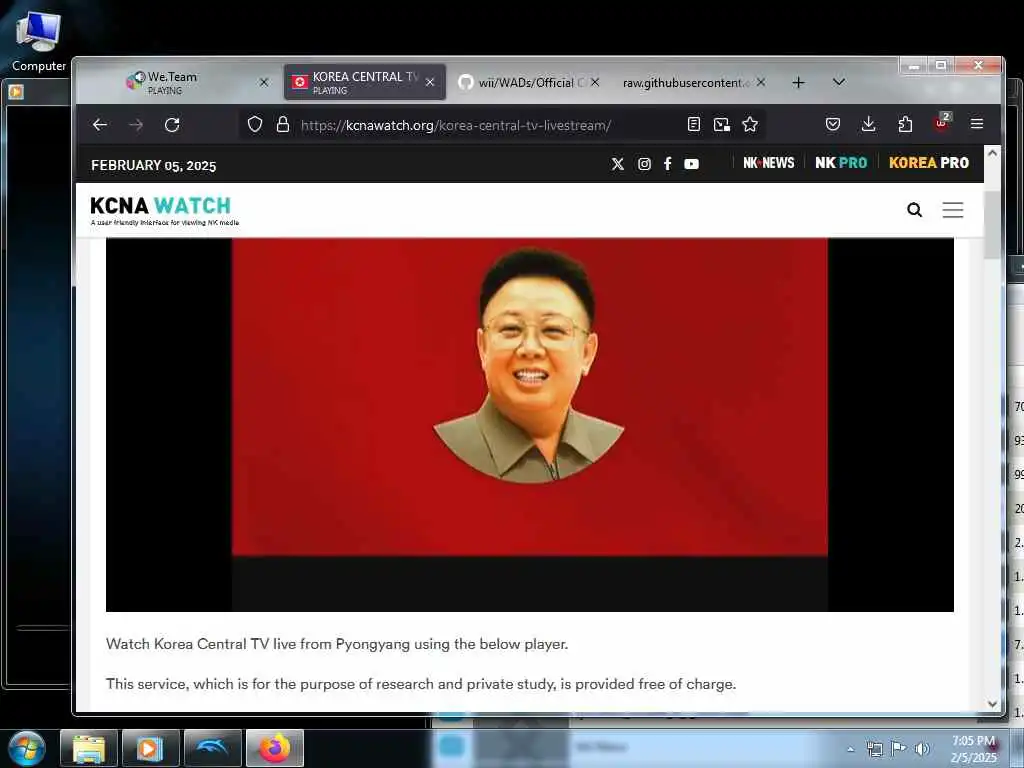Click the Firefox taskbar icon
The width and height of the screenshot is (1024, 768).
click(275, 748)
